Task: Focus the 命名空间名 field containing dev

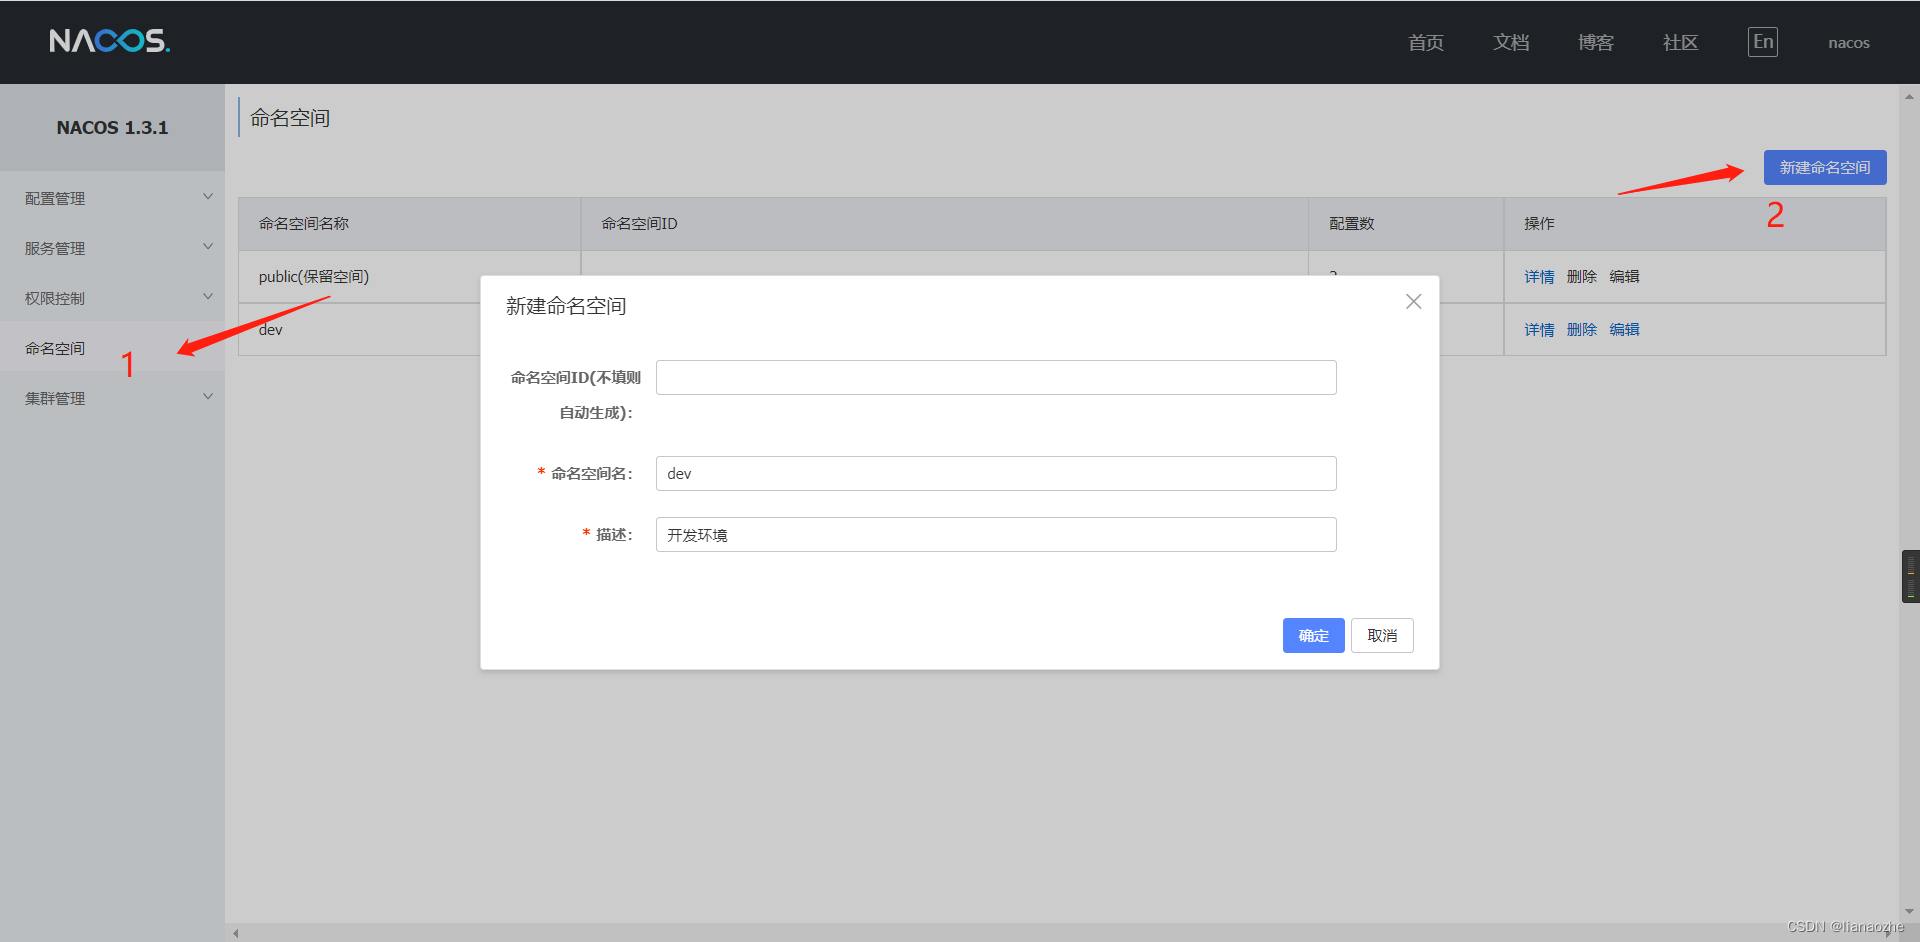Action: click(996, 473)
